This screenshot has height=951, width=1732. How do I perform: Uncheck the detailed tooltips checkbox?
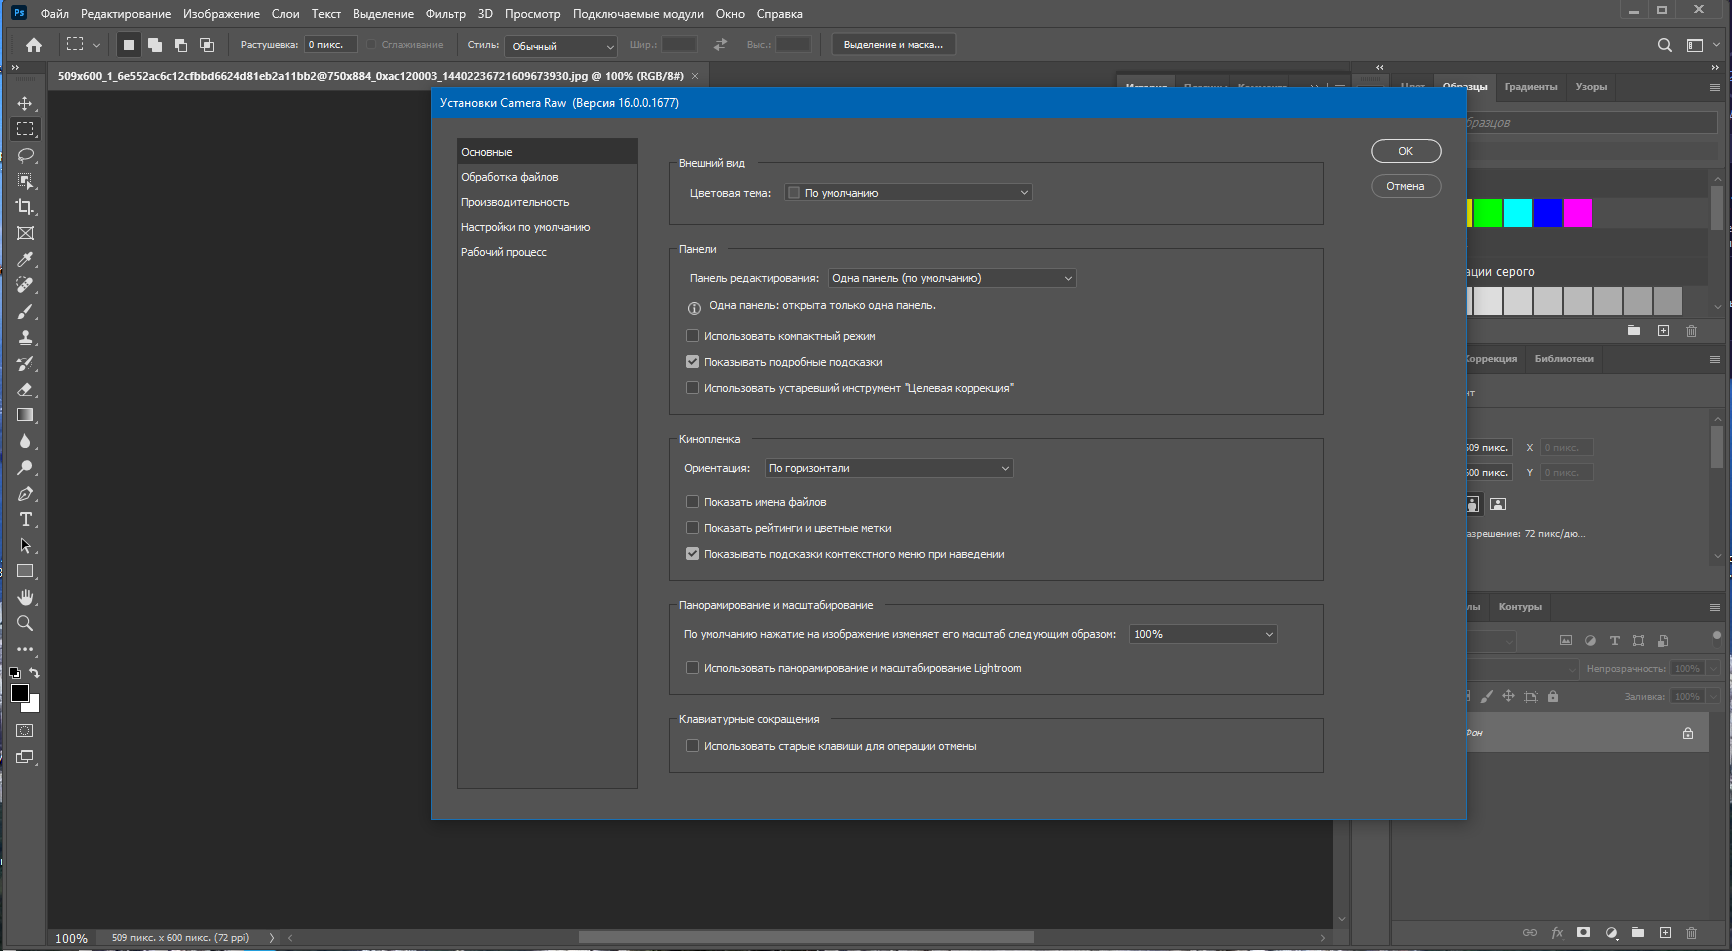[692, 362]
